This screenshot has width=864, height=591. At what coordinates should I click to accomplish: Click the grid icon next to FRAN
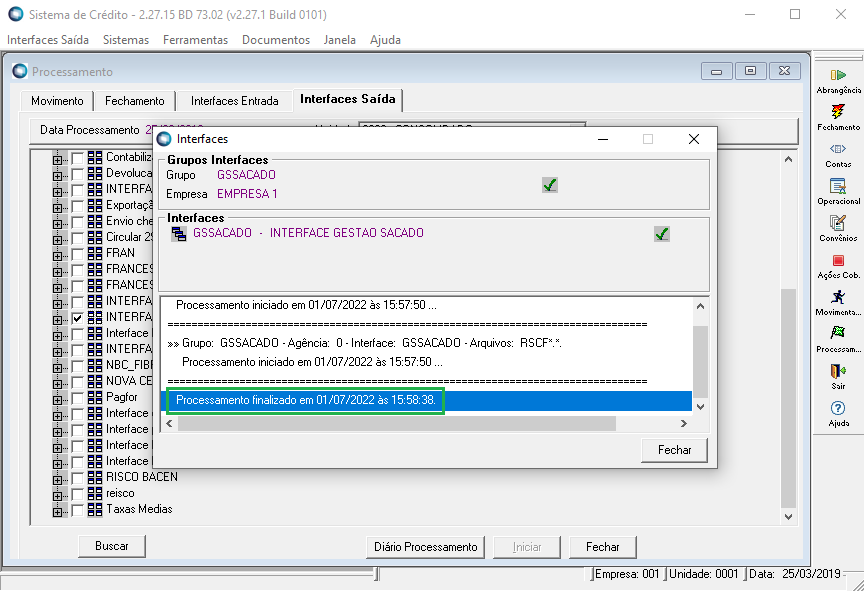point(95,253)
